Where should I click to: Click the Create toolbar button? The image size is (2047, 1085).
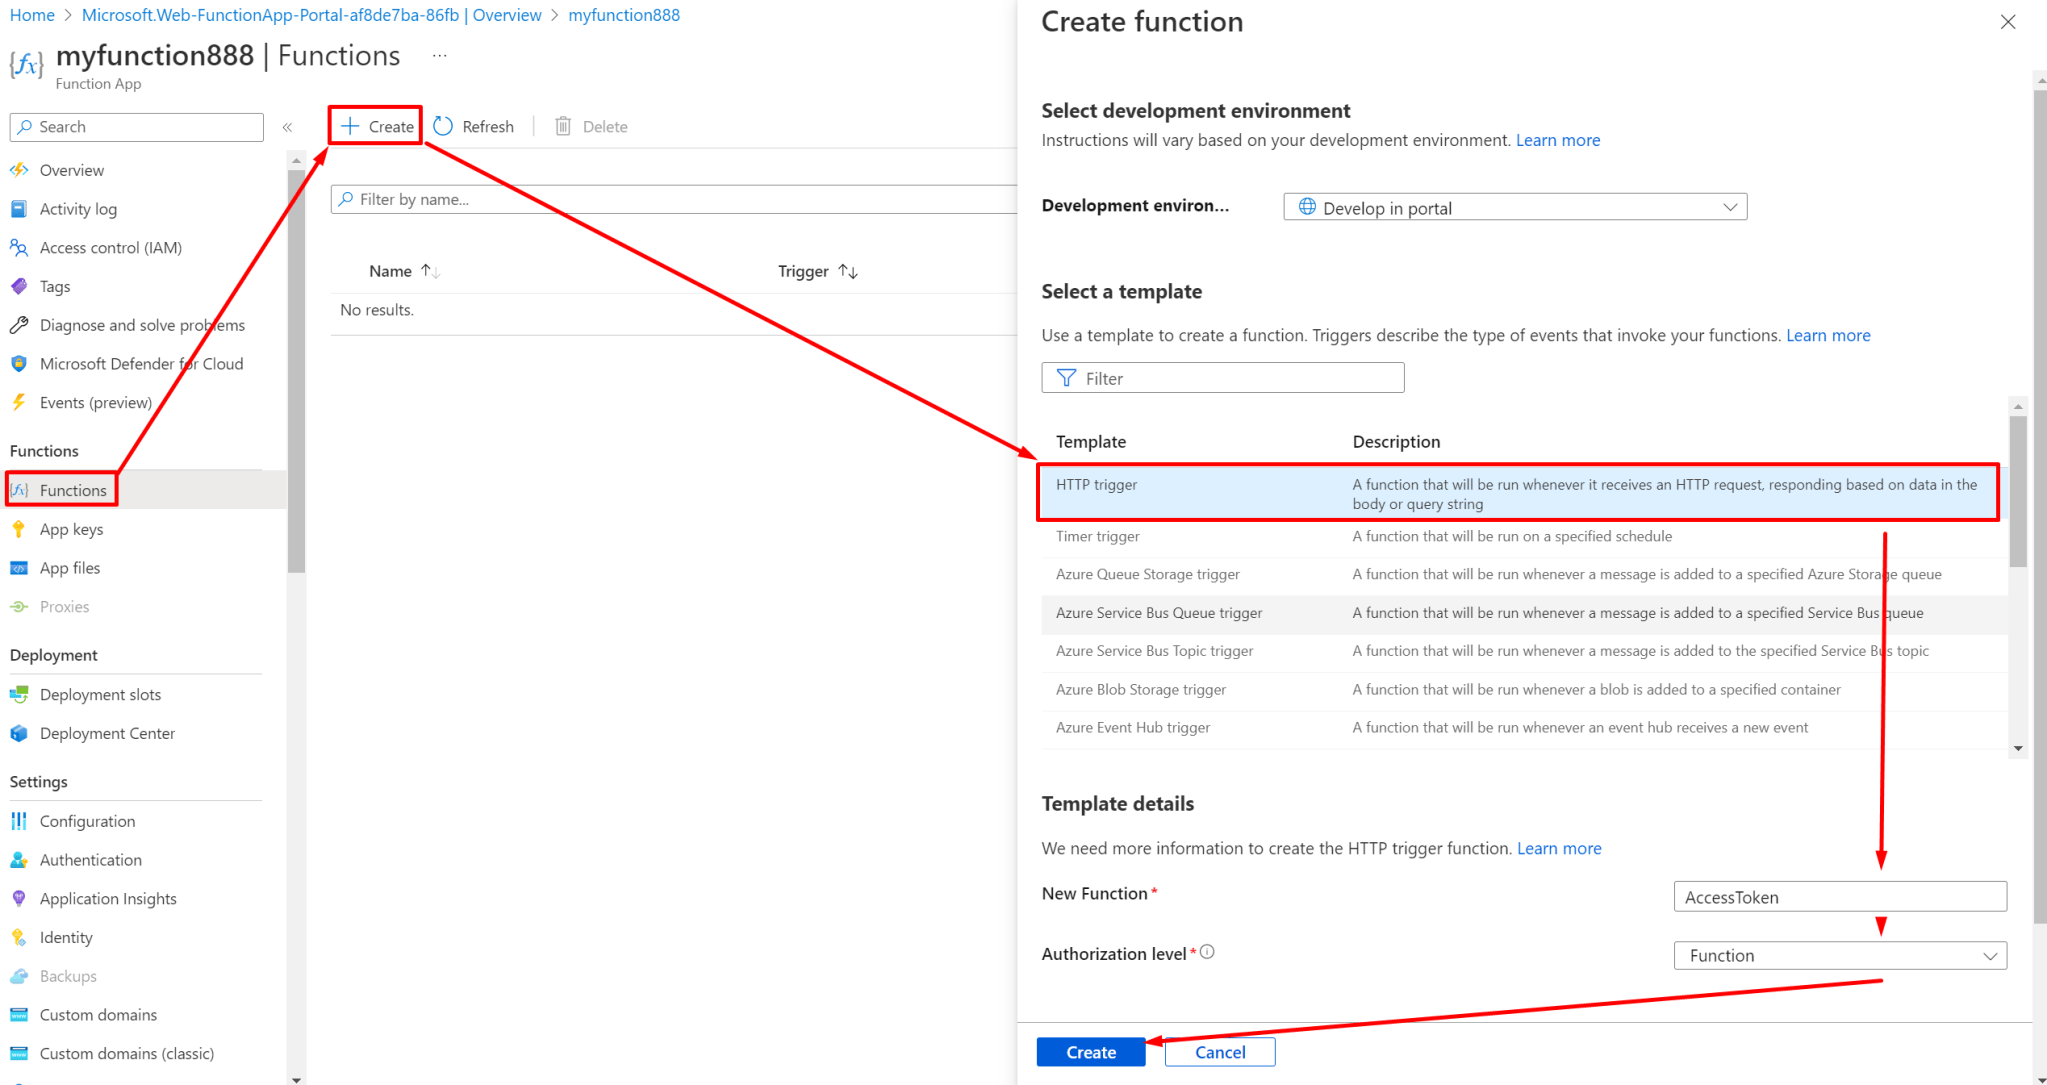click(x=377, y=126)
